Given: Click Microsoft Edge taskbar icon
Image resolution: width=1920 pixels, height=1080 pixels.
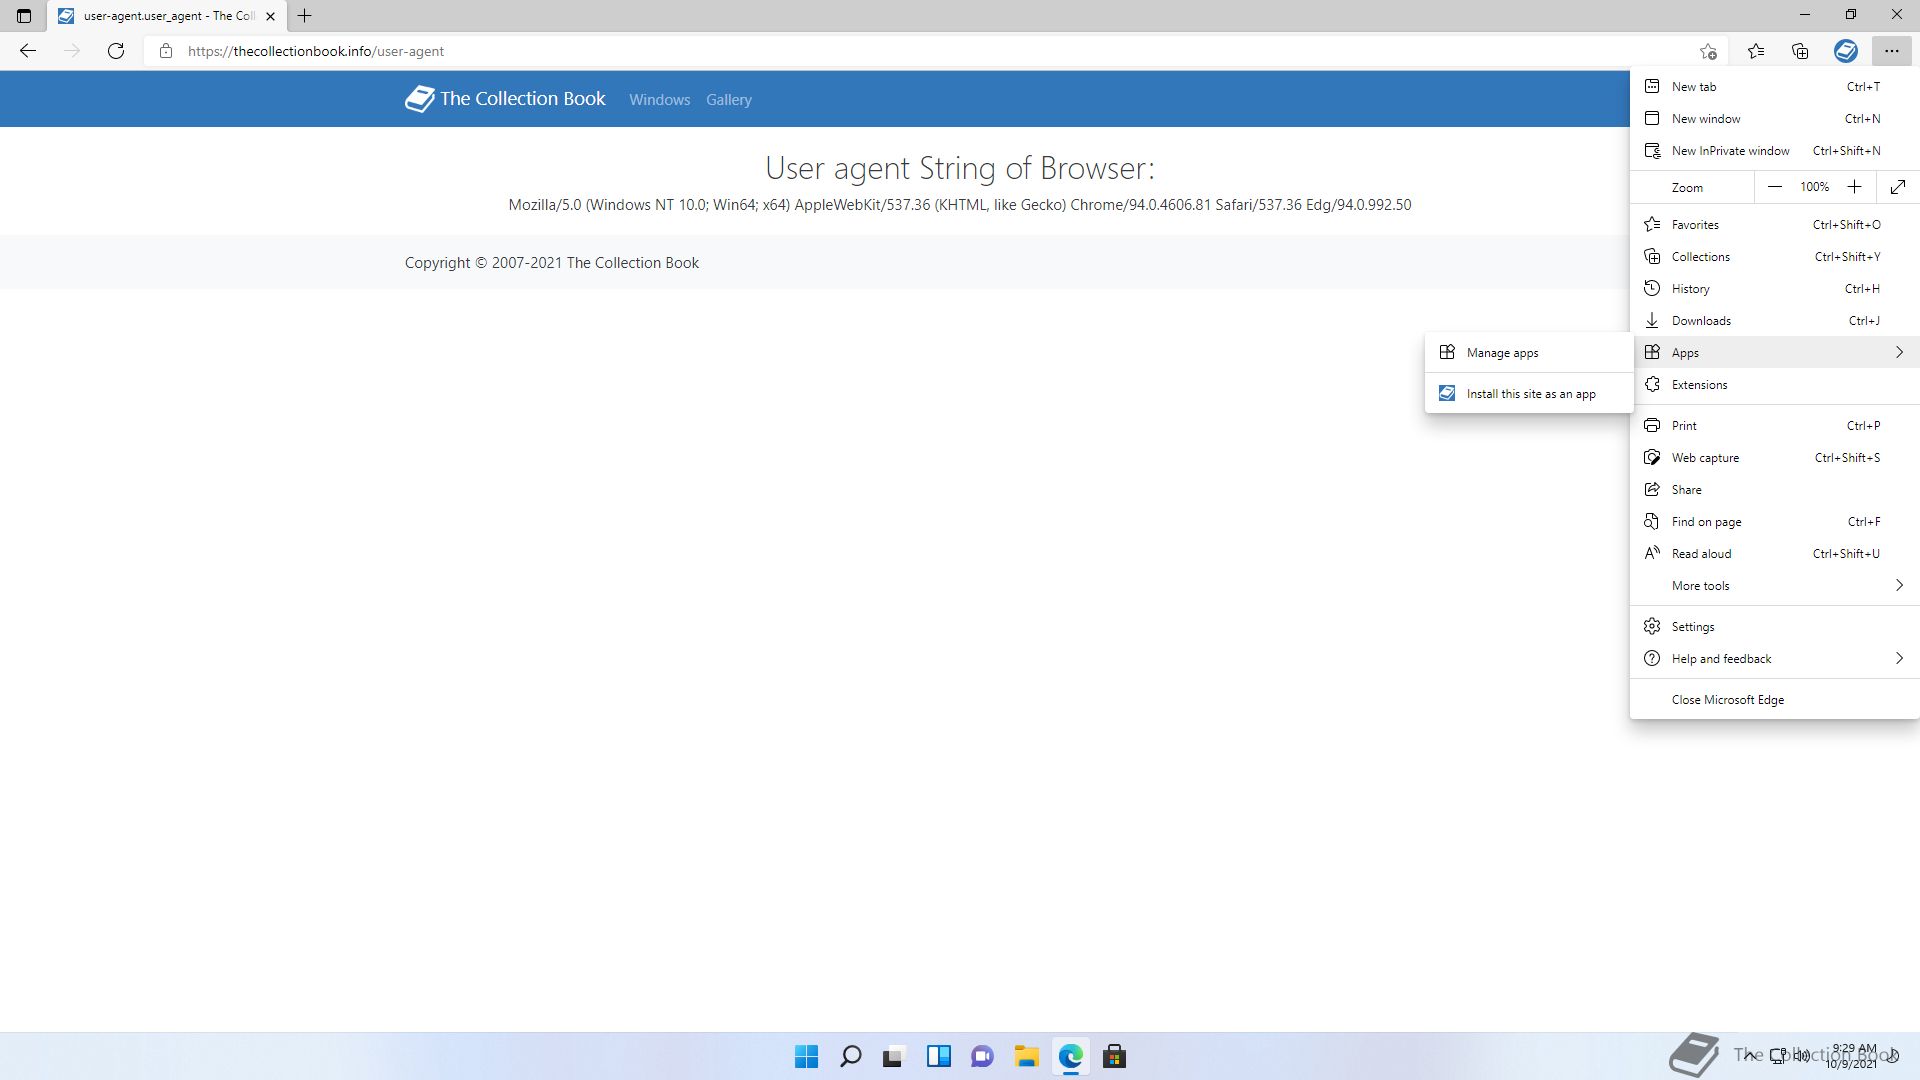Looking at the screenshot, I should pyautogui.click(x=1070, y=1057).
